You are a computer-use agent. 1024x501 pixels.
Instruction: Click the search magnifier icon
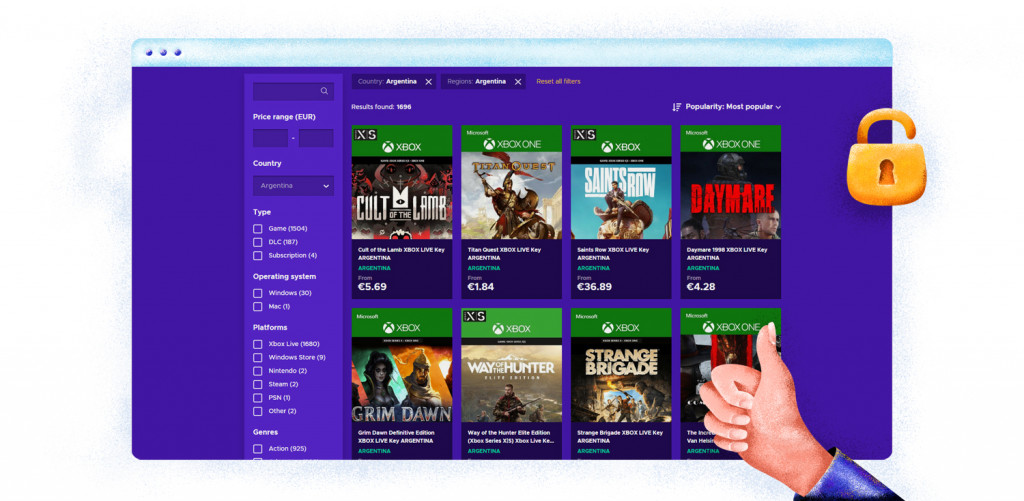[x=325, y=91]
